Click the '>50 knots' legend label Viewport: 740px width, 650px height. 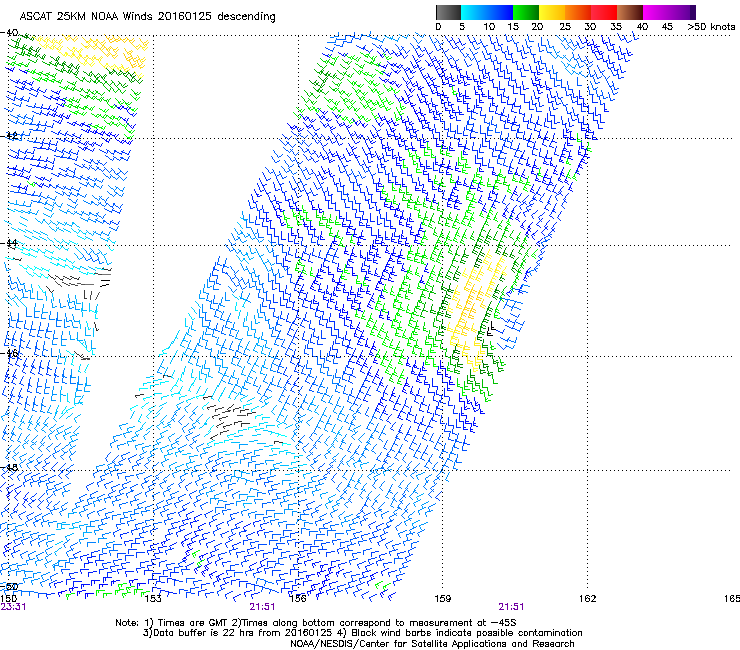coord(711,27)
